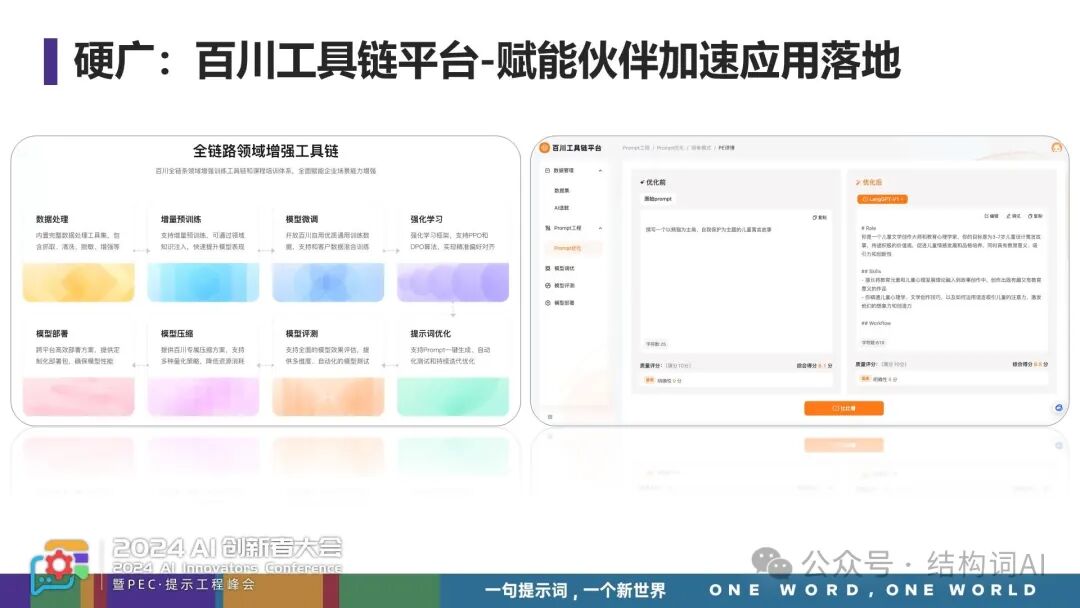Select 数据集 in the platform sidebar
The height and width of the screenshot is (608, 1080).
coord(562,190)
